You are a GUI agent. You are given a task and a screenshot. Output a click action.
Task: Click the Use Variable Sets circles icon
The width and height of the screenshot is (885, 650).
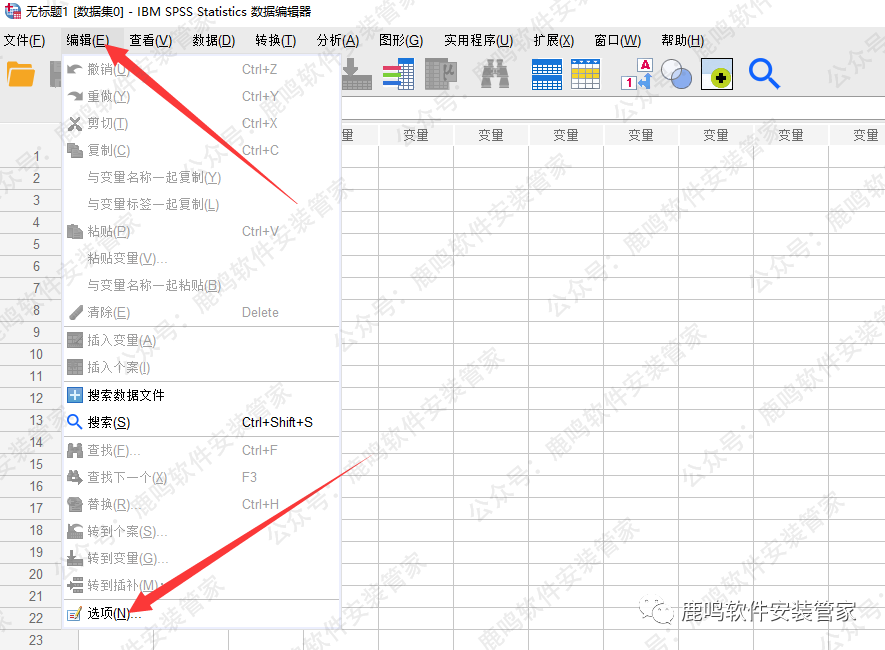676,74
